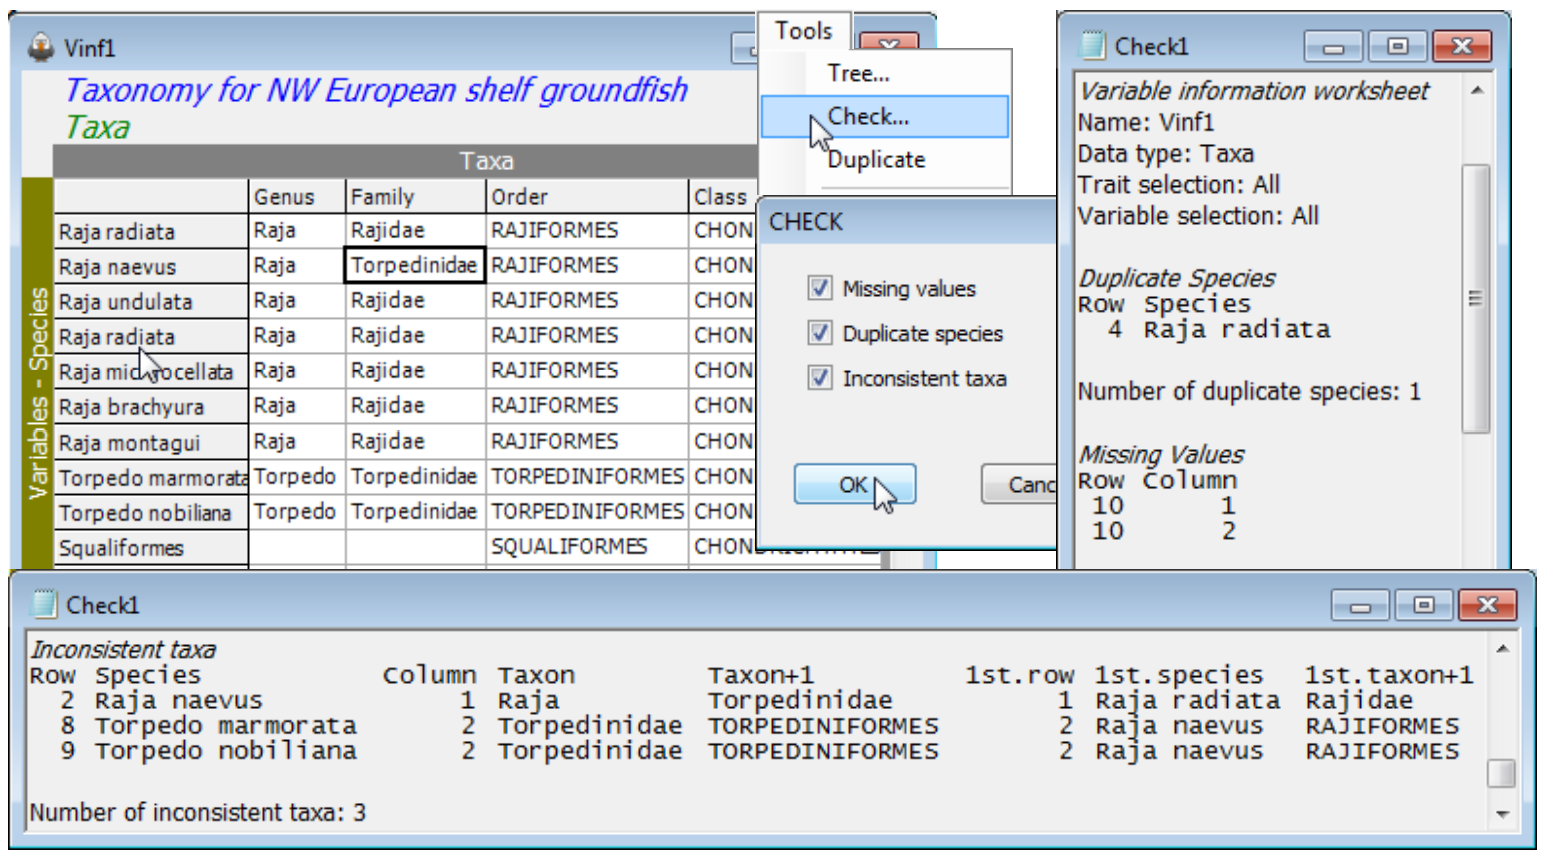1544x858 pixels.
Task: Grab the scrollbar thumb in top-right Check1 window
Action: [x=1477, y=298]
